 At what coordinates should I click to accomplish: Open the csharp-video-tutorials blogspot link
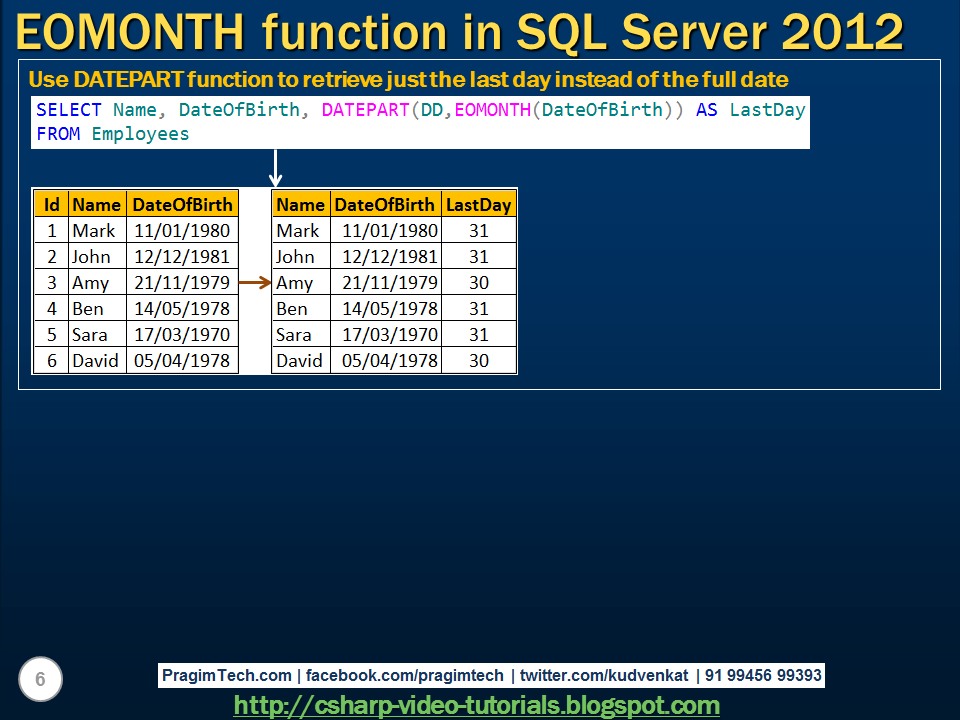pos(477,704)
